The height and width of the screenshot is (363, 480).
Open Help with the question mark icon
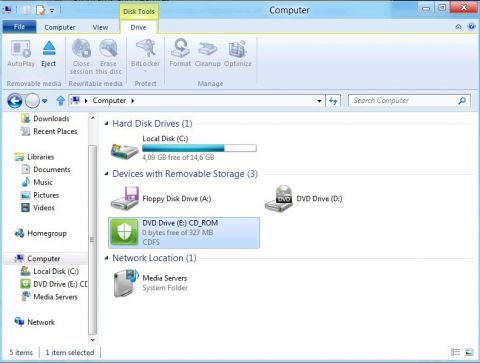point(471,27)
